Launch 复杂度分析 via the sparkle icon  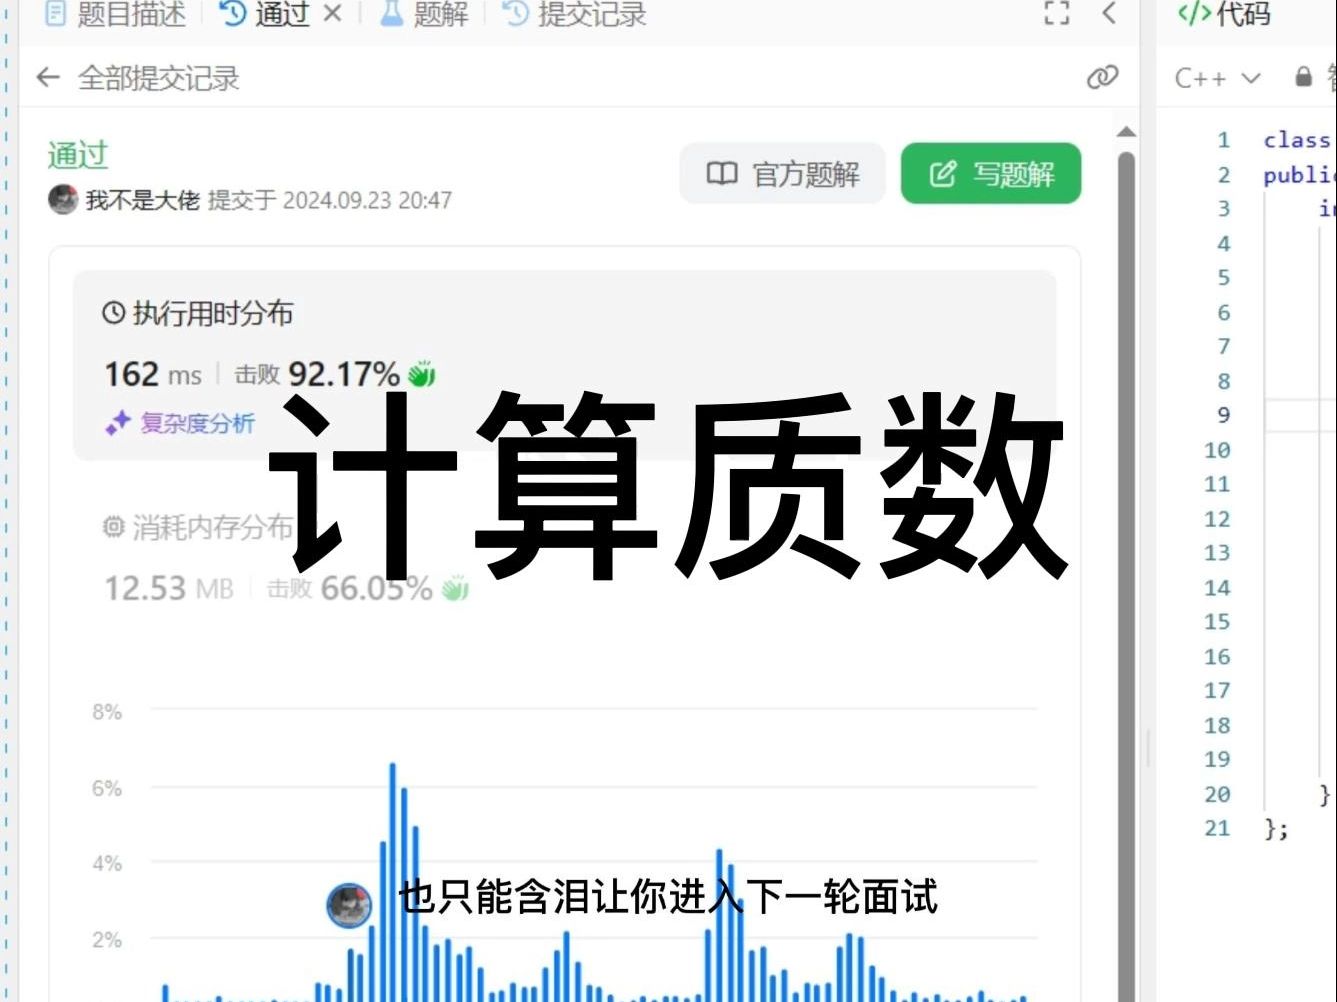(117, 423)
